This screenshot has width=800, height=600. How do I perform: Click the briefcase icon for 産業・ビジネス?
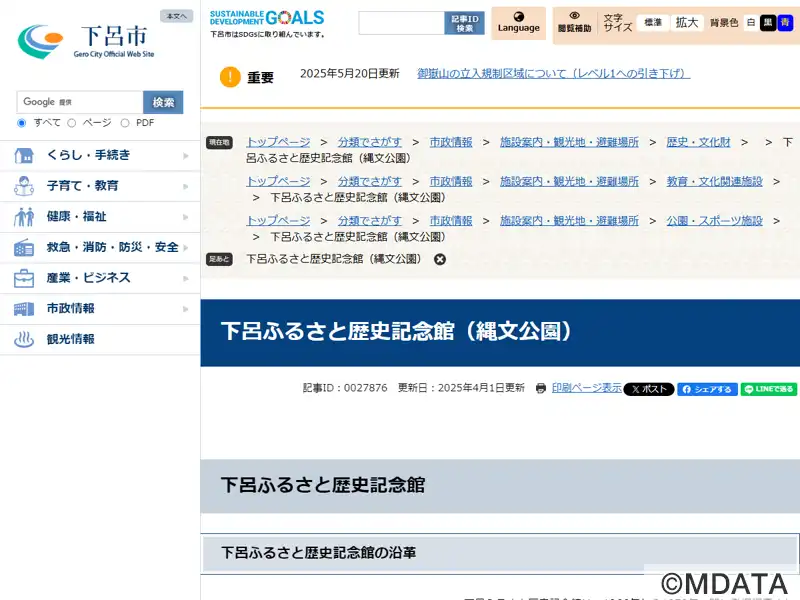click(x=23, y=278)
